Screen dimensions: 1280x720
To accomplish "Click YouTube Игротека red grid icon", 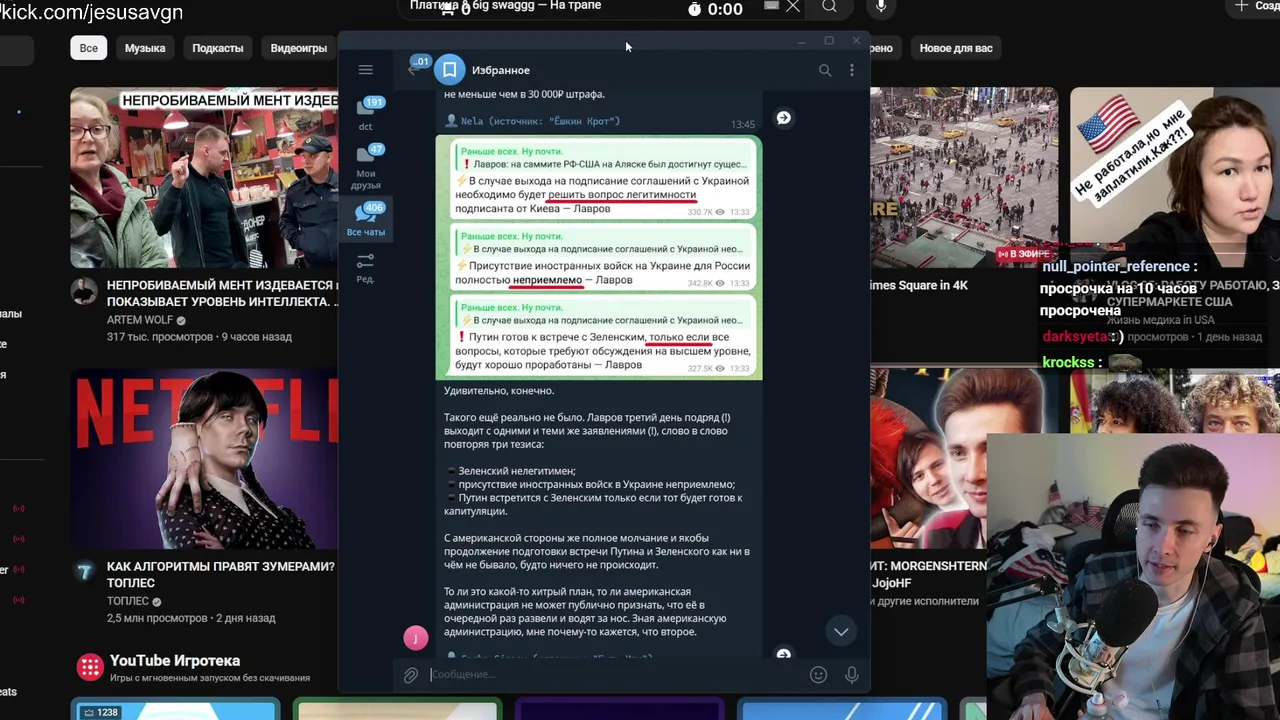I will pos(90,667).
